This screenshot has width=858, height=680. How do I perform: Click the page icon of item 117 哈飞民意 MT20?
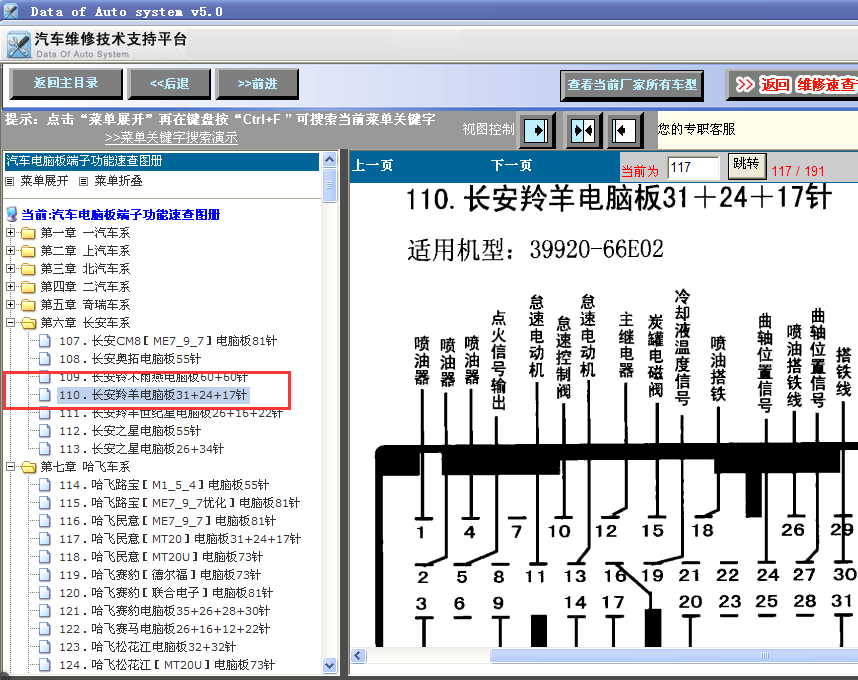(x=45, y=539)
